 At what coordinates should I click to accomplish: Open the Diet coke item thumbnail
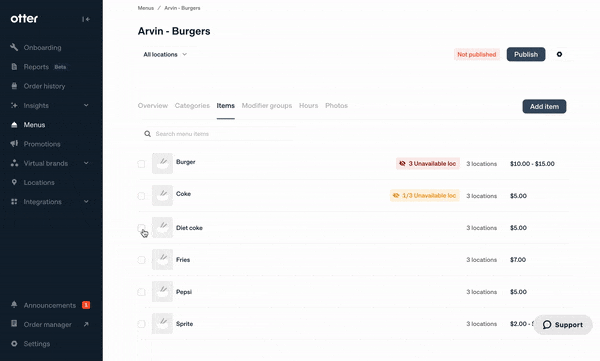[x=162, y=227]
